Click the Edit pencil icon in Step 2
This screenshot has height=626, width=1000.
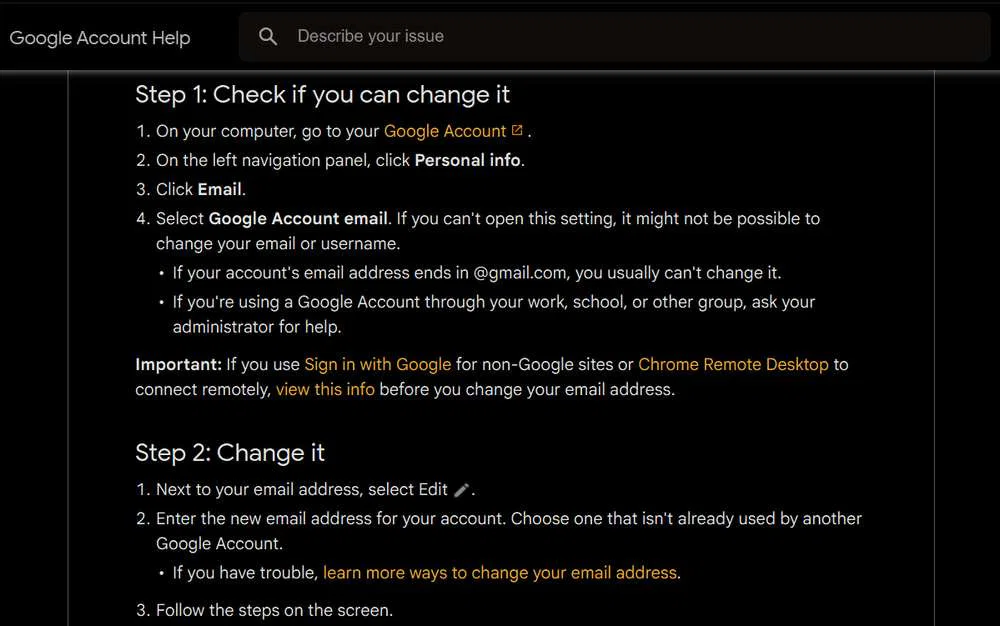click(461, 490)
